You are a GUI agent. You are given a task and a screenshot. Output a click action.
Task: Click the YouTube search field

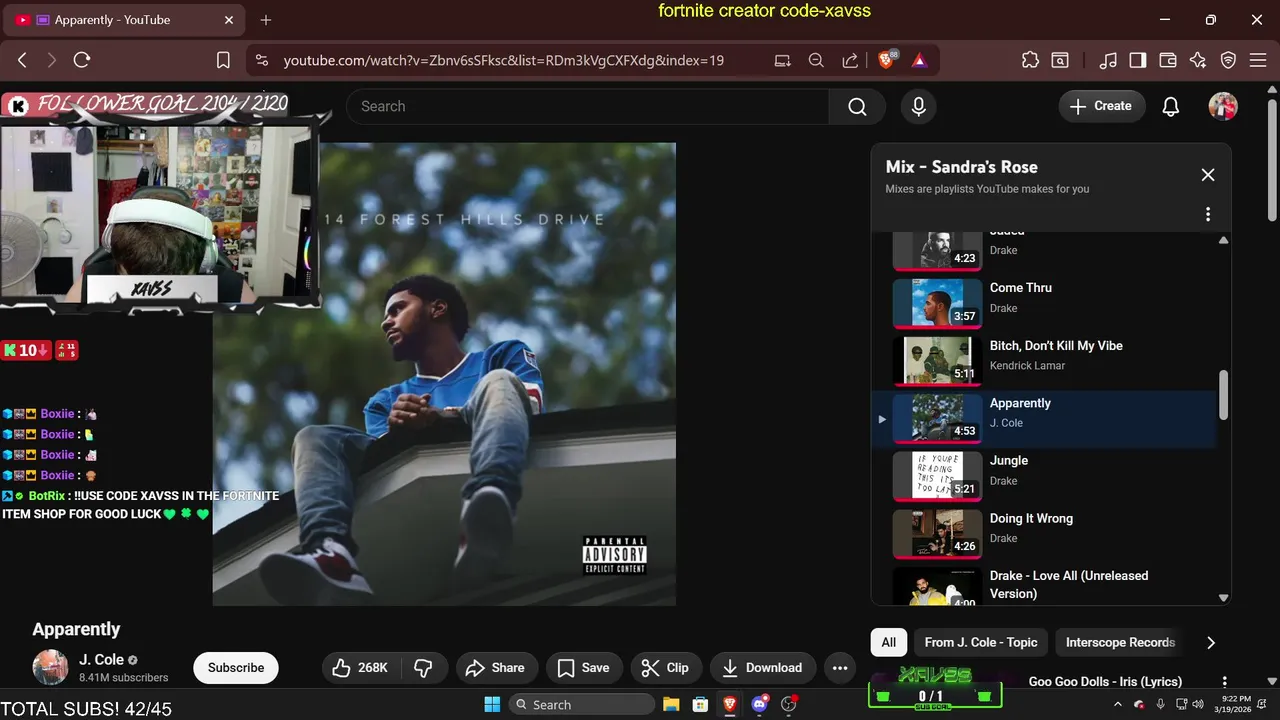pos(587,106)
